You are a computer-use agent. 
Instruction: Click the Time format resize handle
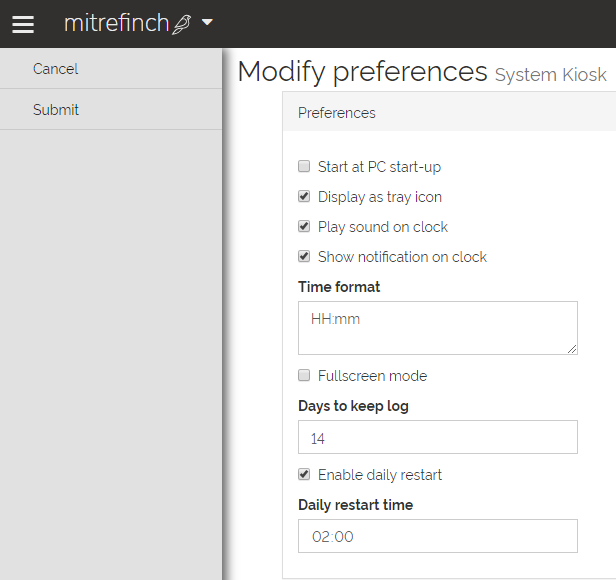(x=572, y=349)
